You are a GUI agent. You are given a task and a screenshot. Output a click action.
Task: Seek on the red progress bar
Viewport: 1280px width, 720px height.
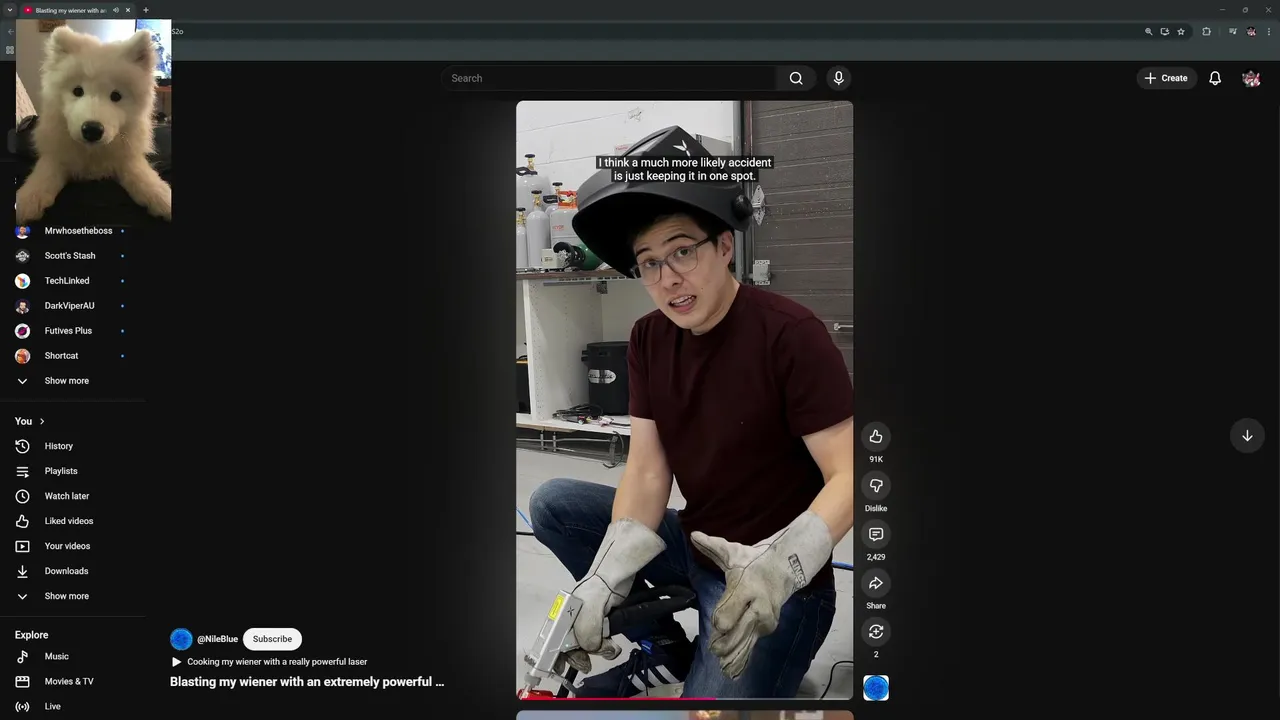pos(684,697)
